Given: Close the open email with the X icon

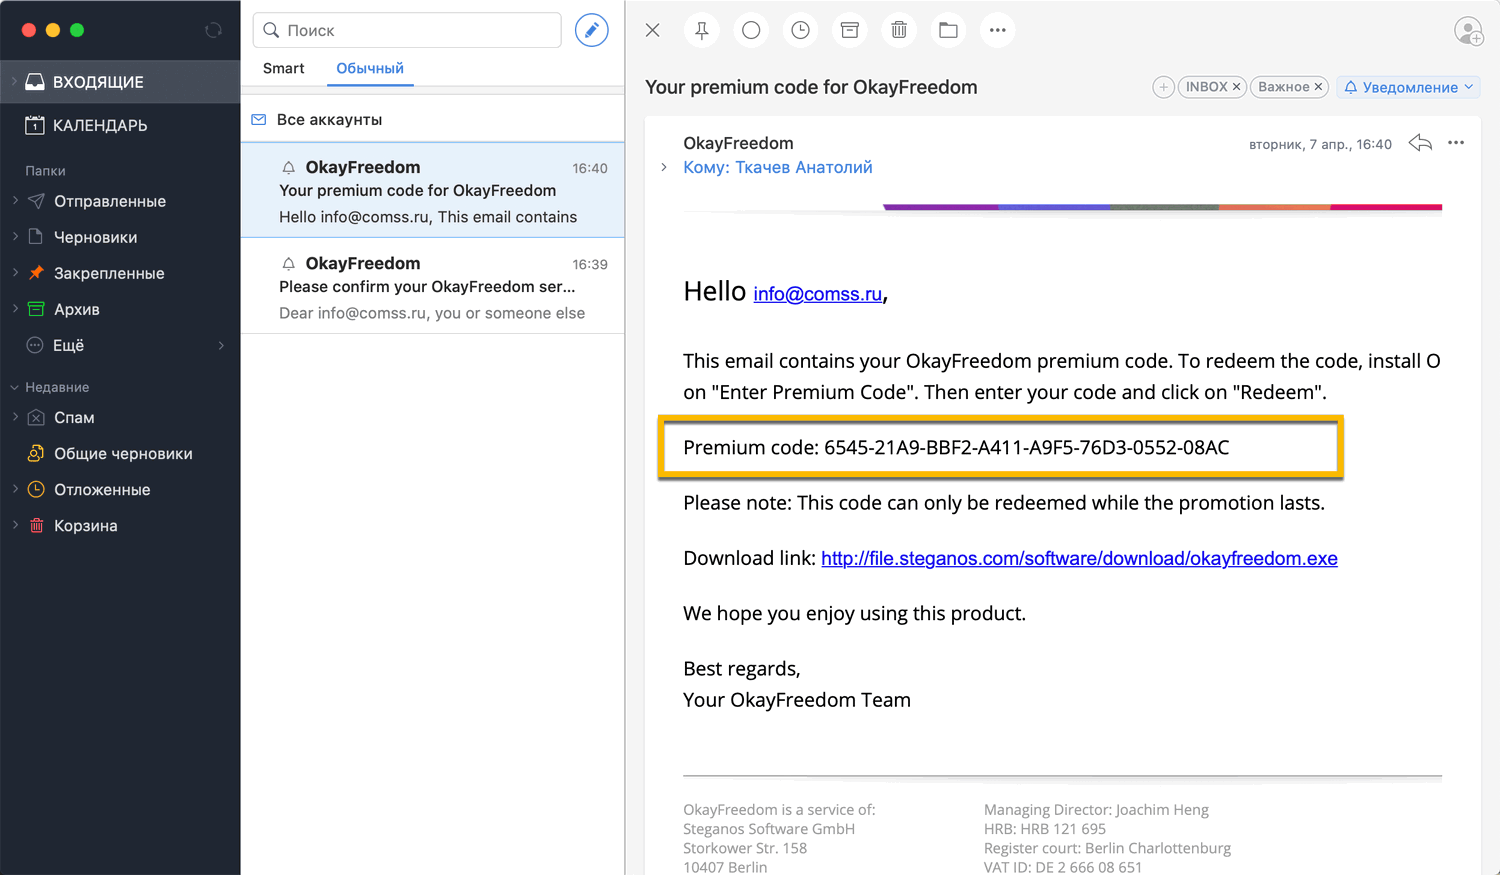Looking at the screenshot, I should click(x=653, y=30).
